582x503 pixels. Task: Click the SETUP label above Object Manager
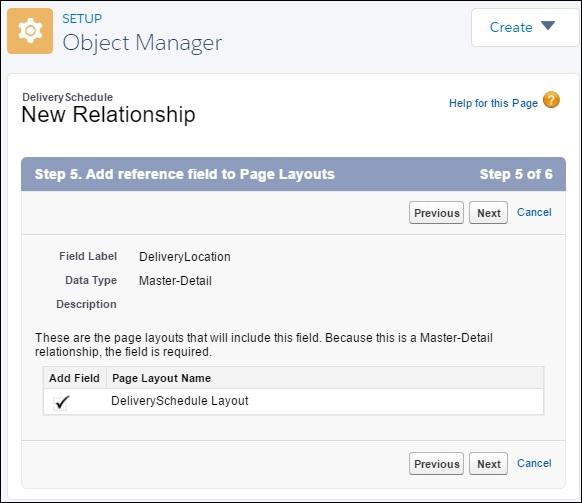82,18
